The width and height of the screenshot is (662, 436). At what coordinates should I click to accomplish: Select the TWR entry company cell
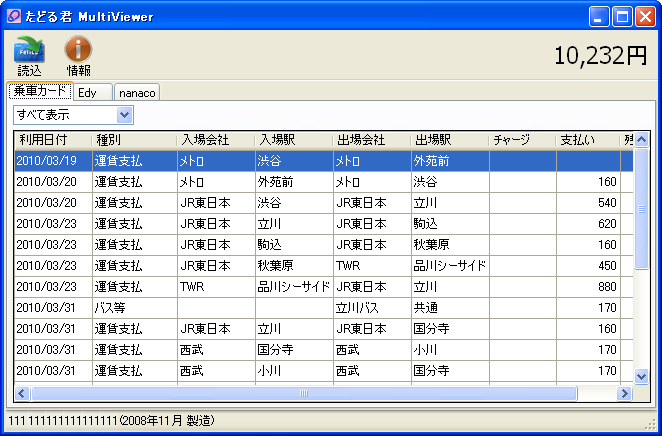point(216,287)
